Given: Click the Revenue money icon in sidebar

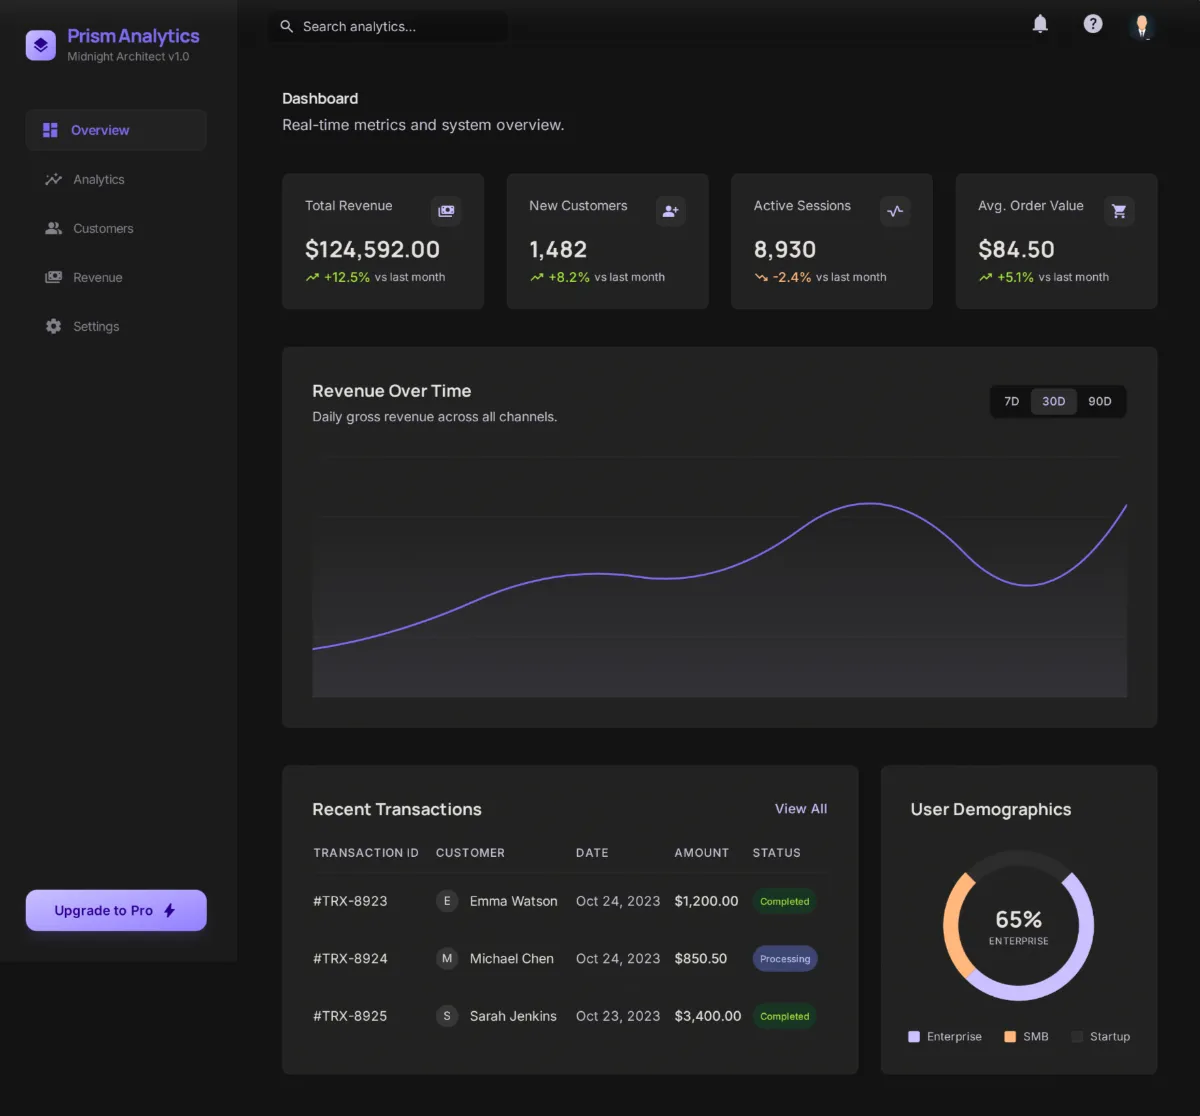Looking at the screenshot, I should click(53, 277).
